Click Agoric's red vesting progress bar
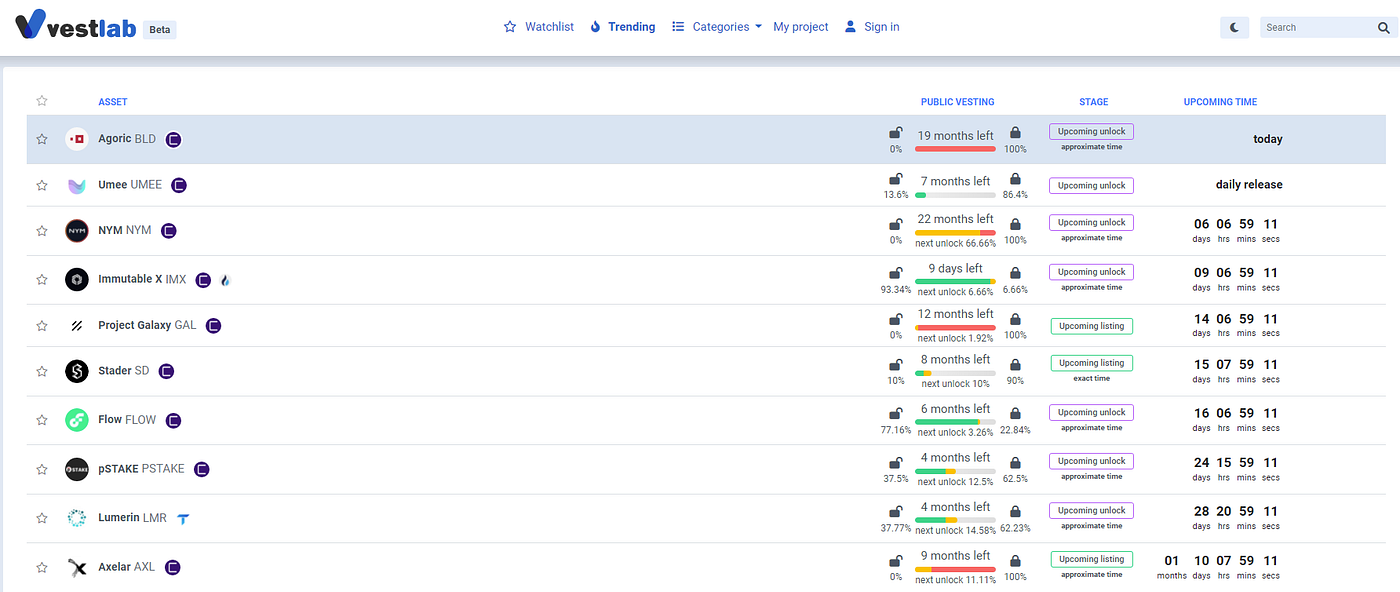Image resolution: width=1400 pixels, height=592 pixels. click(x=955, y=149)
